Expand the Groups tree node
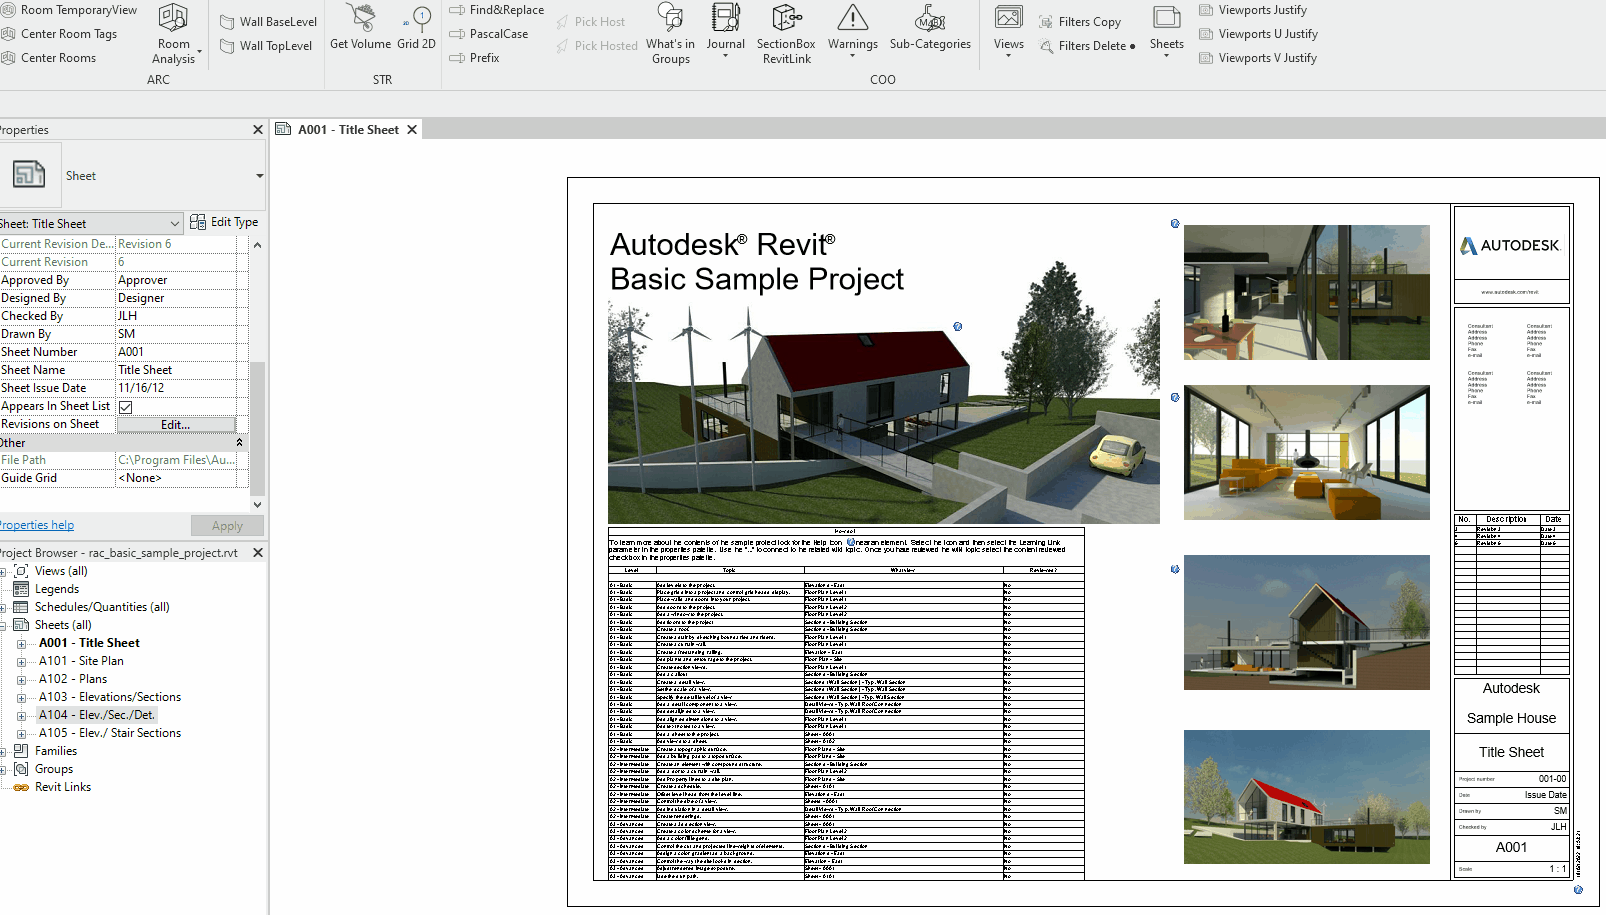The image size is (1606, 915). 3,770
